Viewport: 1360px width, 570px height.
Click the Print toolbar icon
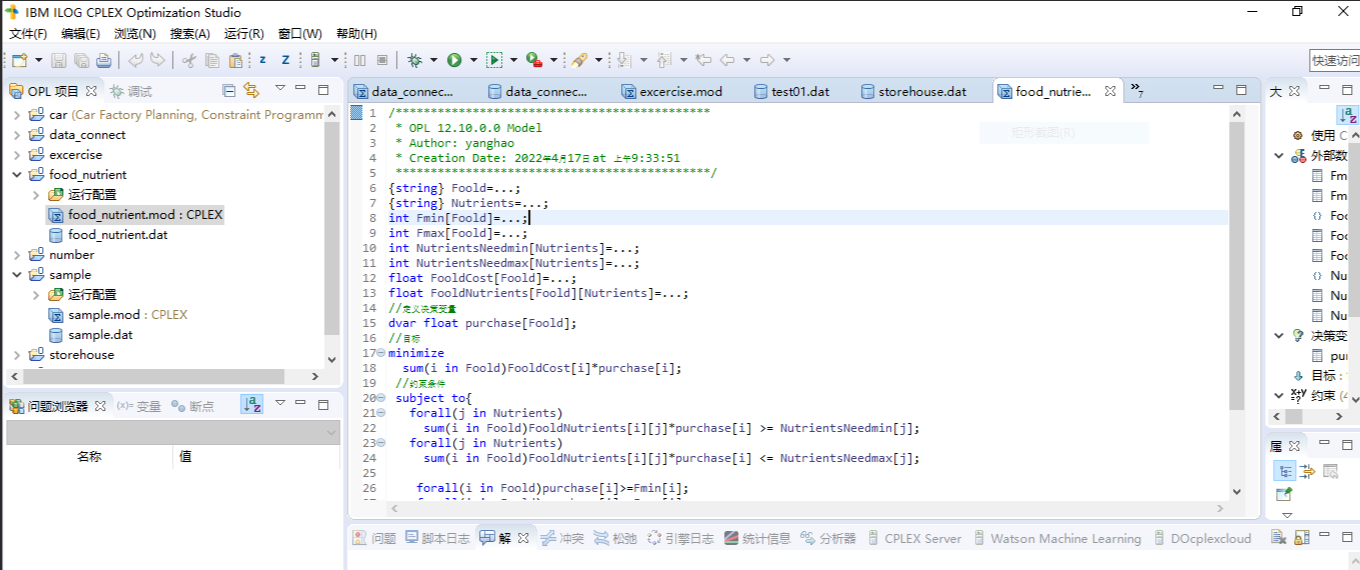click(103, 60)
